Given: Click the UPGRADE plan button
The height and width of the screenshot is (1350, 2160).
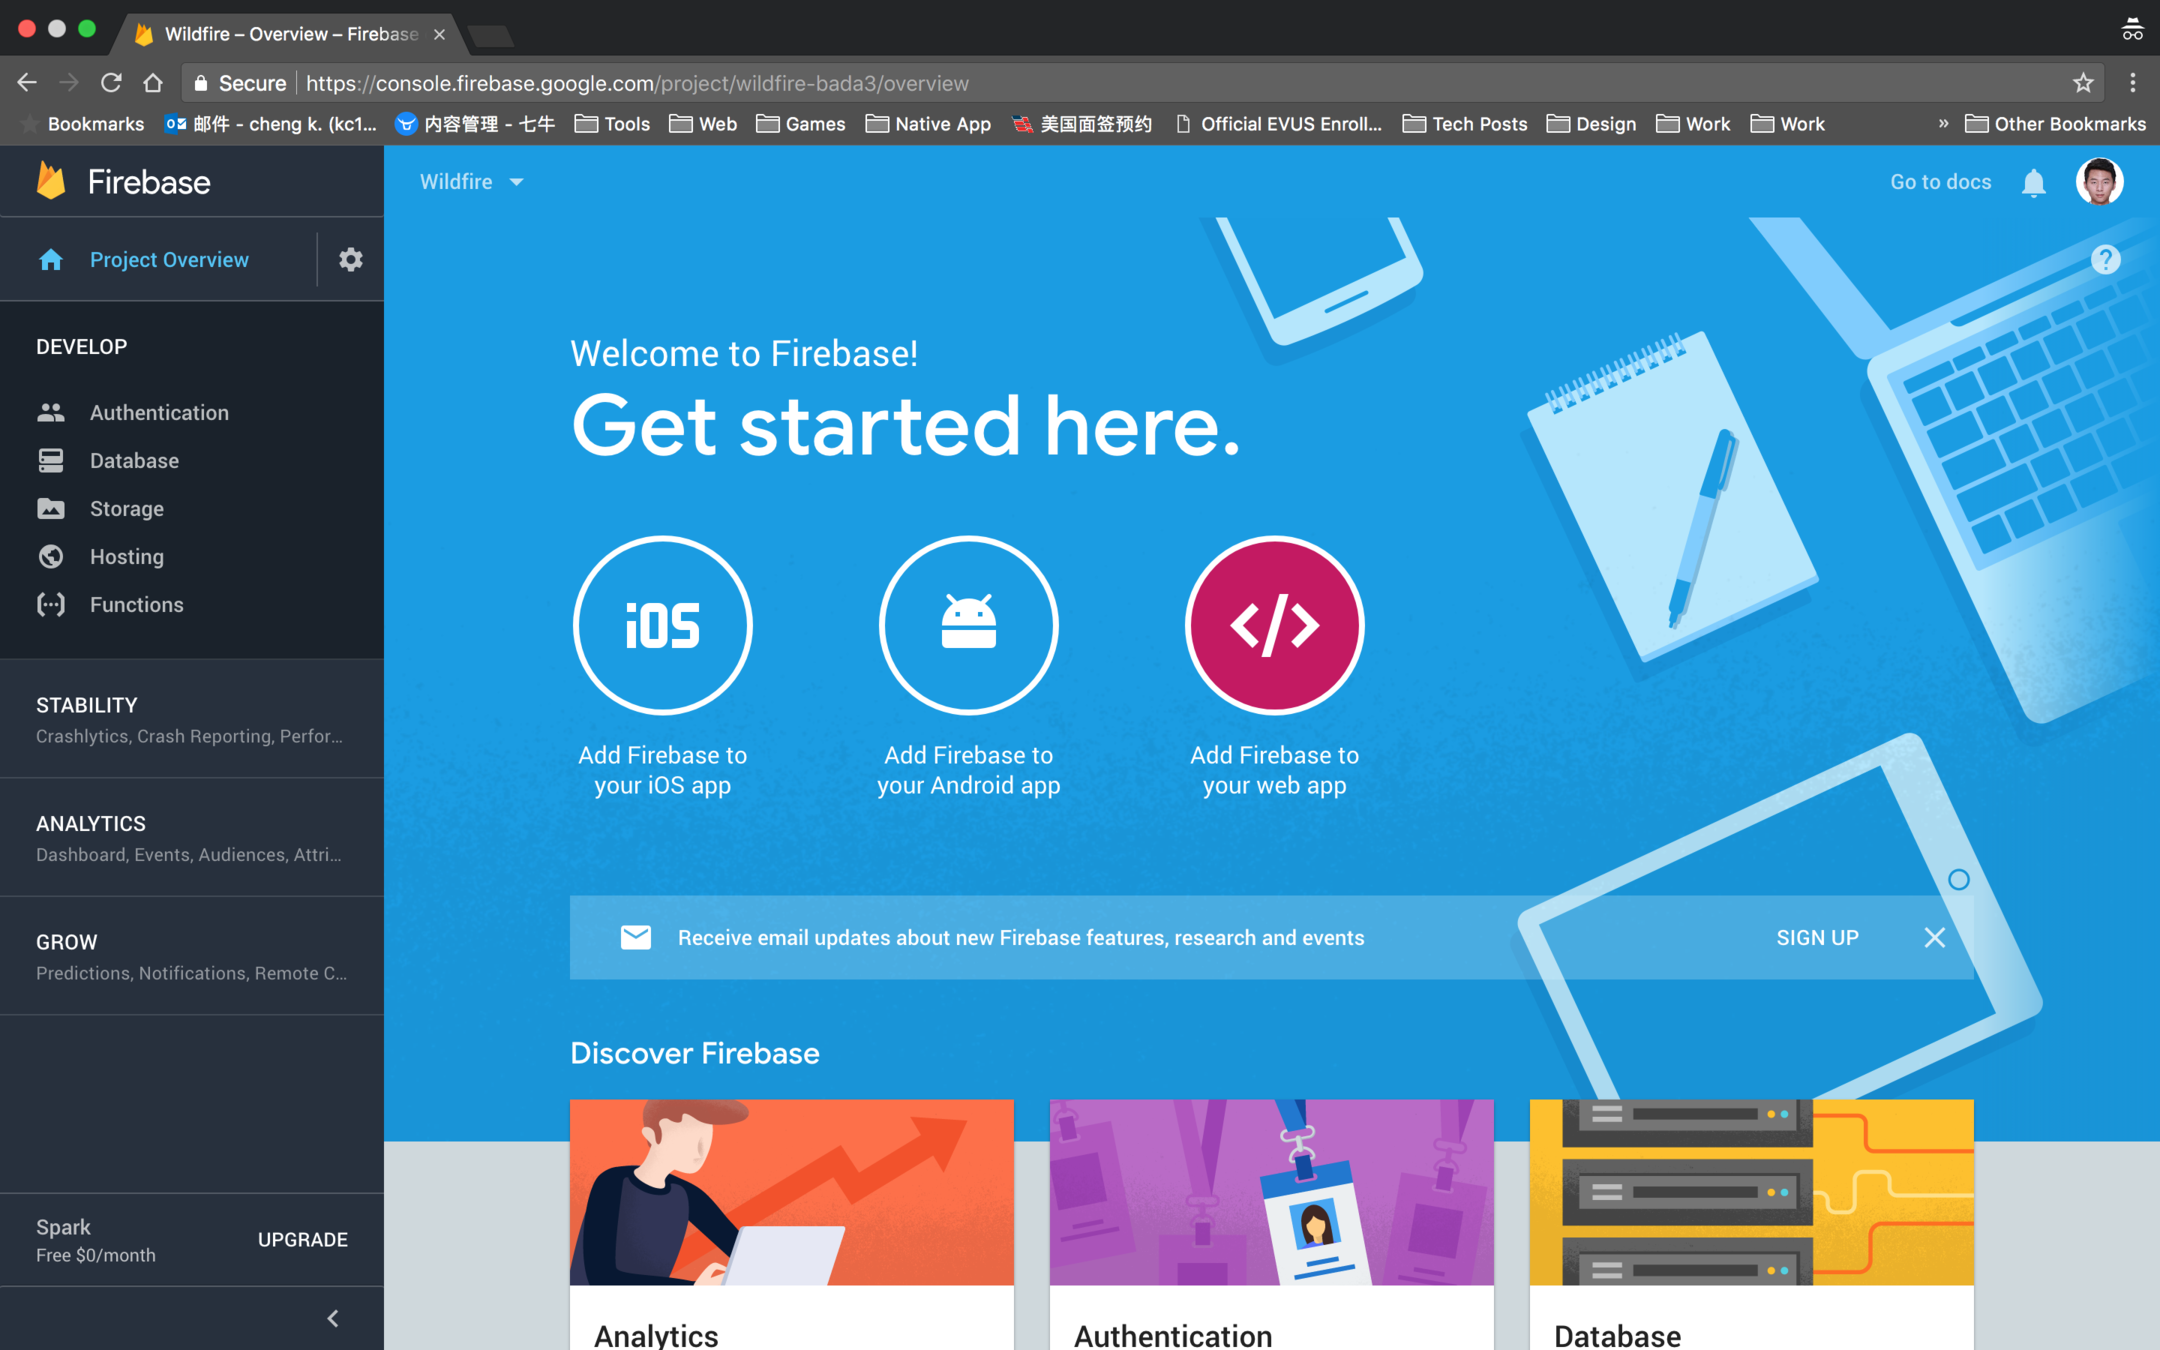Looking at the screenshot, I should pyautogui.click(x=302, y=1240).
